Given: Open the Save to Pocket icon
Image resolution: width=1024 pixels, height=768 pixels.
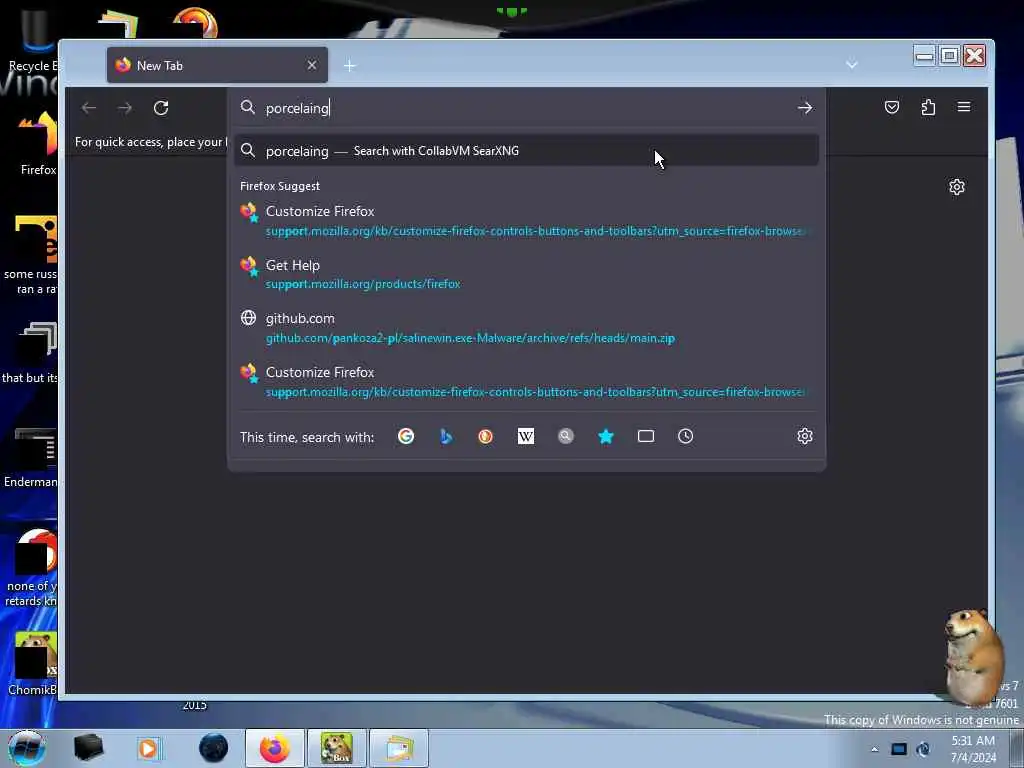Looking at the screenshot, I should [x=891, y=107].
